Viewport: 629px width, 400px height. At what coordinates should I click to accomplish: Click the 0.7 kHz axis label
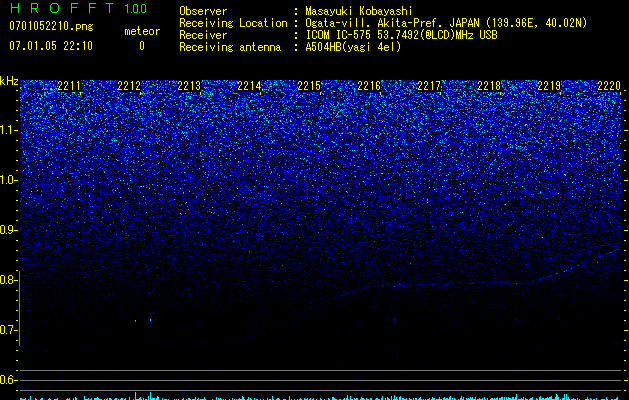pyautogui.click(x=9, y=330)
